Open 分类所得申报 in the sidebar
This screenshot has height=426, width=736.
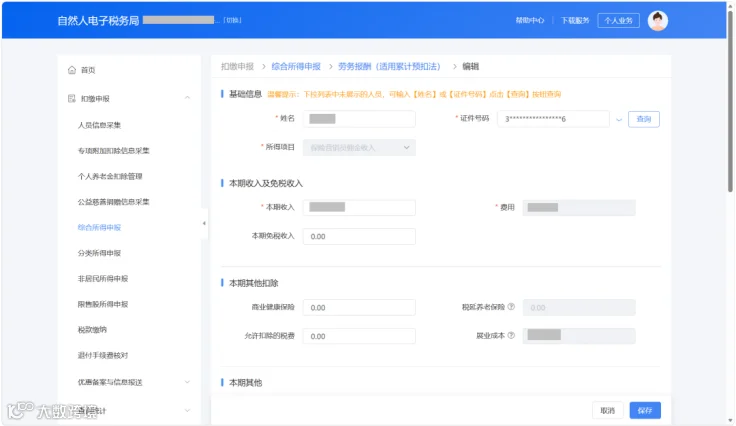(x=100, y=253)
